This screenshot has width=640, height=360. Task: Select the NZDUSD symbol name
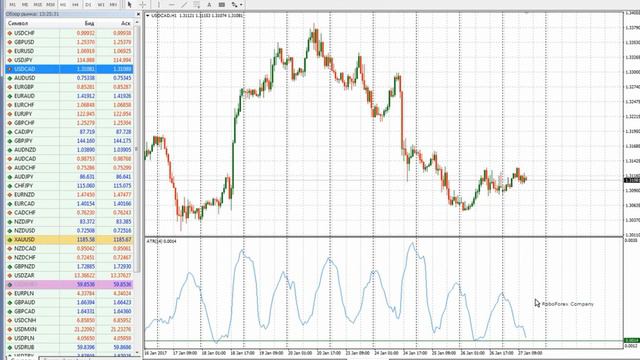[x=24, y=231]
